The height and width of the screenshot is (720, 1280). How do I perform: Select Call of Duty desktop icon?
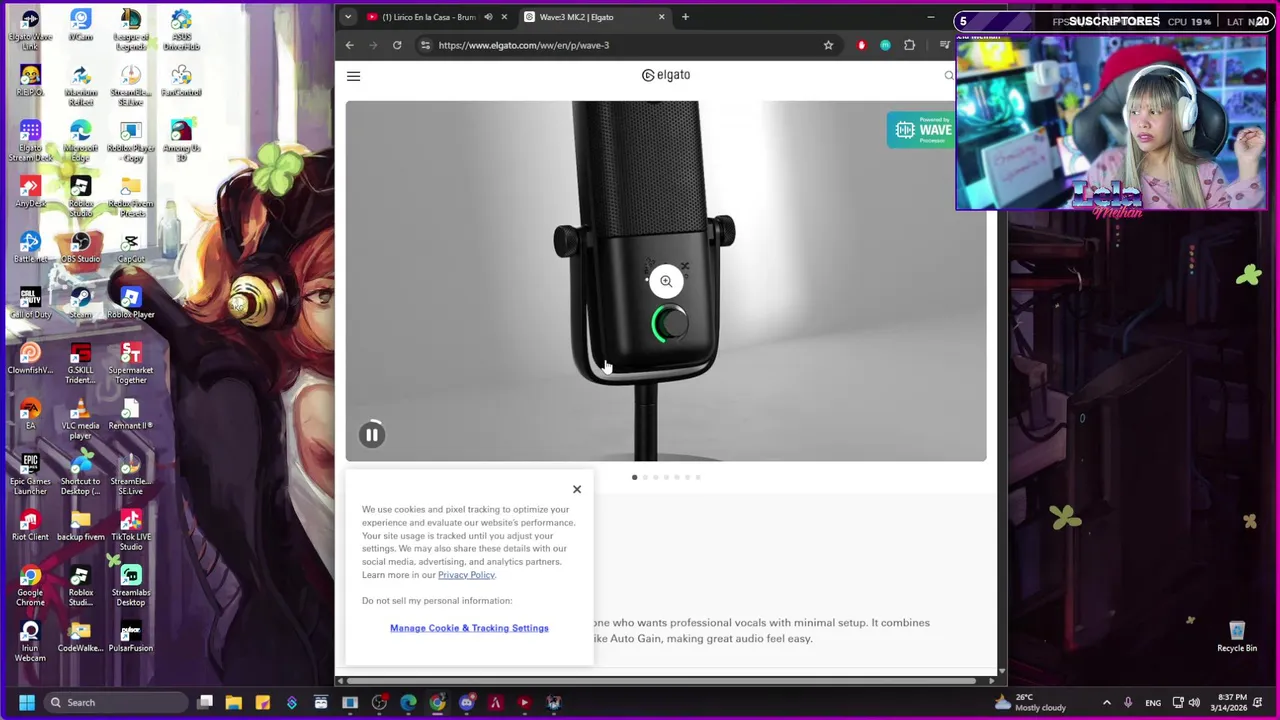30,303
